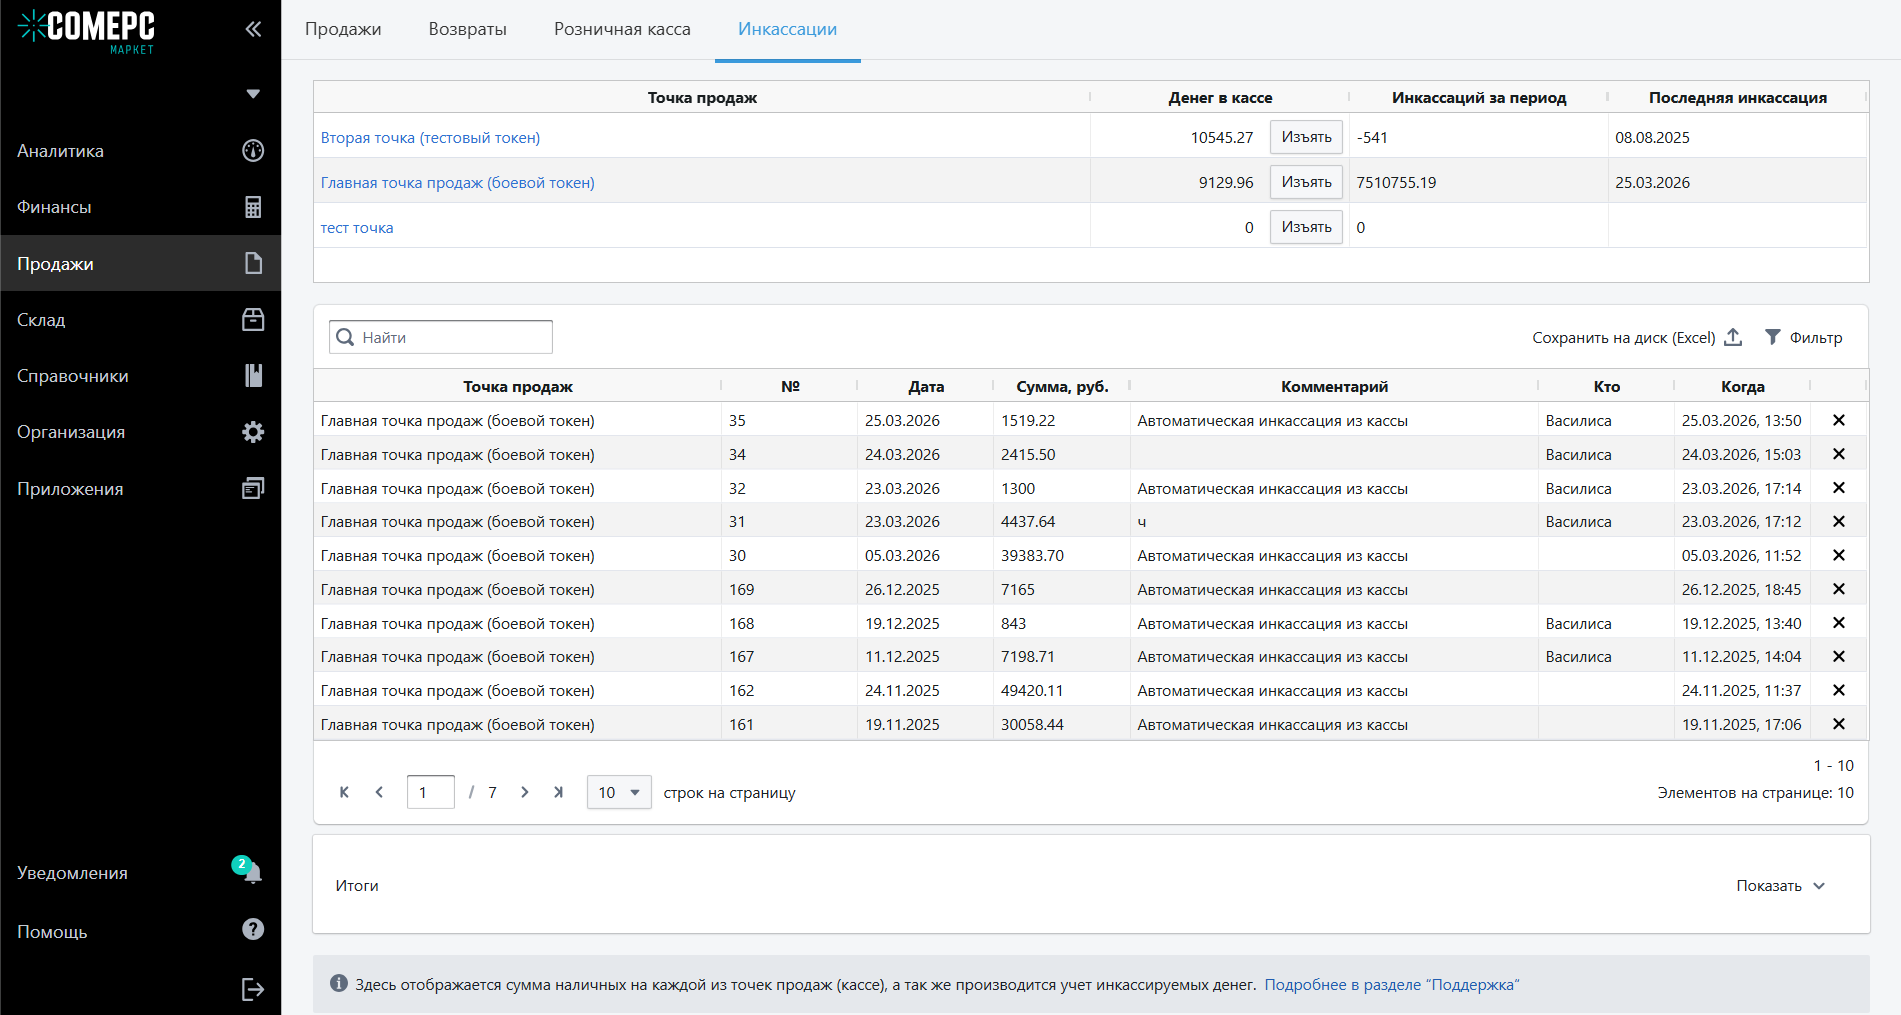Viewport: 1901px width, 1015px height.
Task: Switch to the Розничная касса tab
Action: coord(622,29)
